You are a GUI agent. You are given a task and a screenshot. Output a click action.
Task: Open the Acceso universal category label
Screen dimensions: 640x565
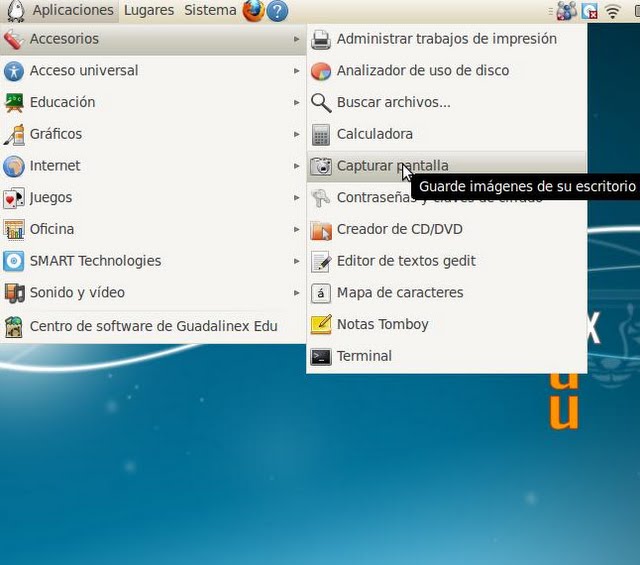pyautogui.click(x=84, y=71)
